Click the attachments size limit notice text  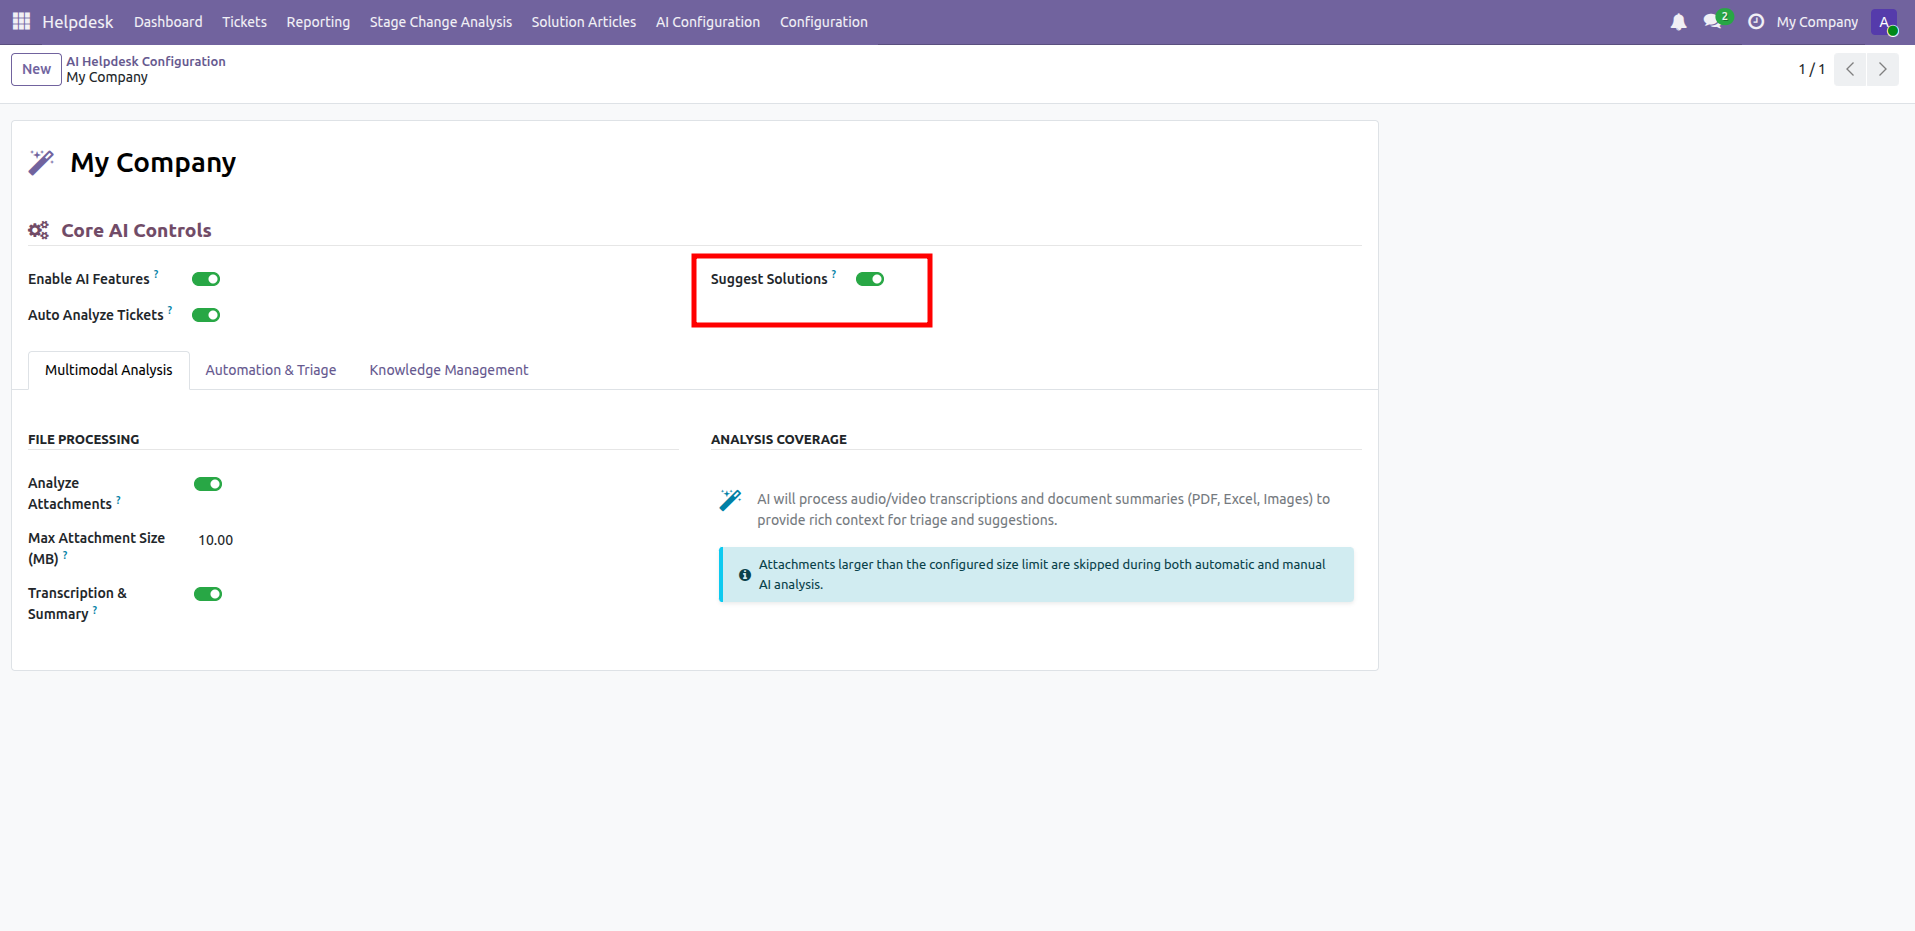[x=1042, y=574]
